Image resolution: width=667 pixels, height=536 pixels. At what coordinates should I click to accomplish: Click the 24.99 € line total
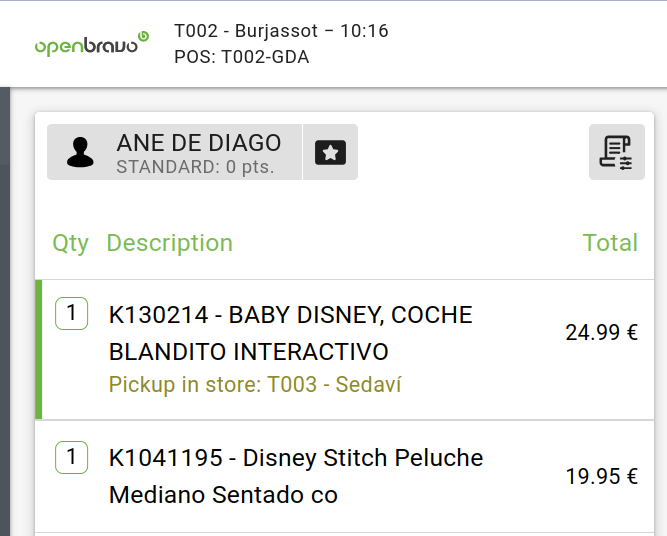point(601,333)
